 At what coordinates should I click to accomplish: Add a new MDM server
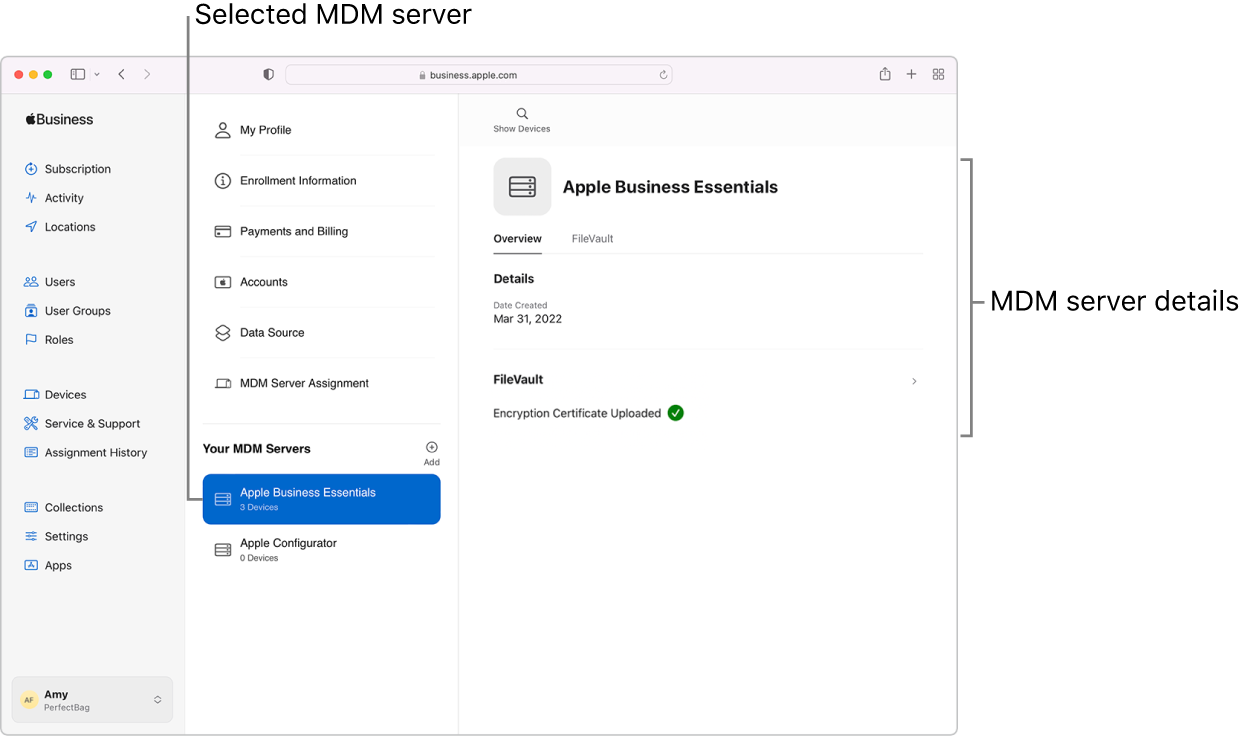click(x=431, y=448)
